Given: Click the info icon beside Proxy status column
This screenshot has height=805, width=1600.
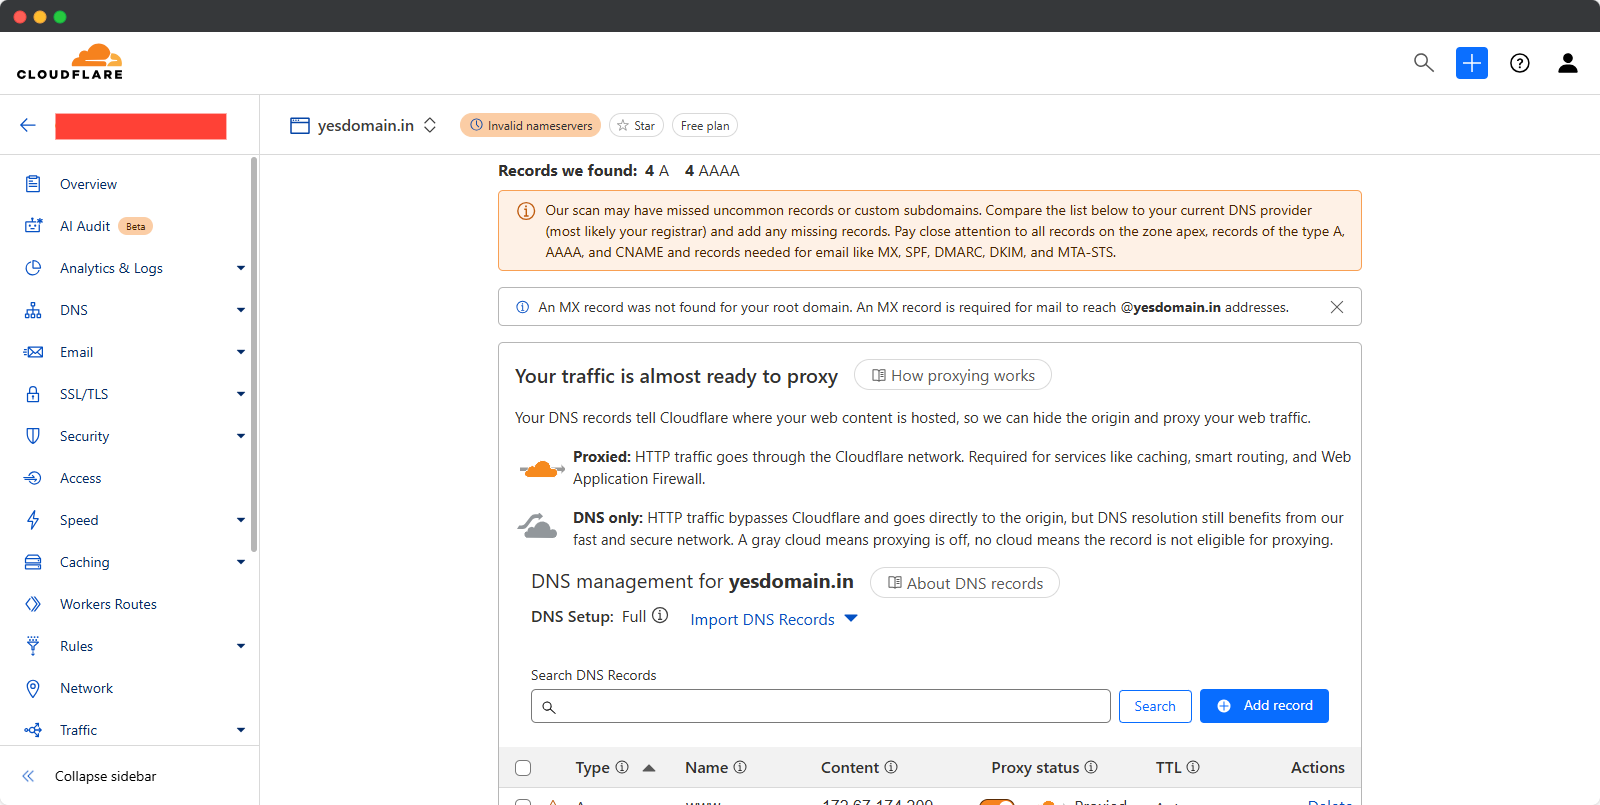Looking at the screenshot, I should [x=1091, y=767].
